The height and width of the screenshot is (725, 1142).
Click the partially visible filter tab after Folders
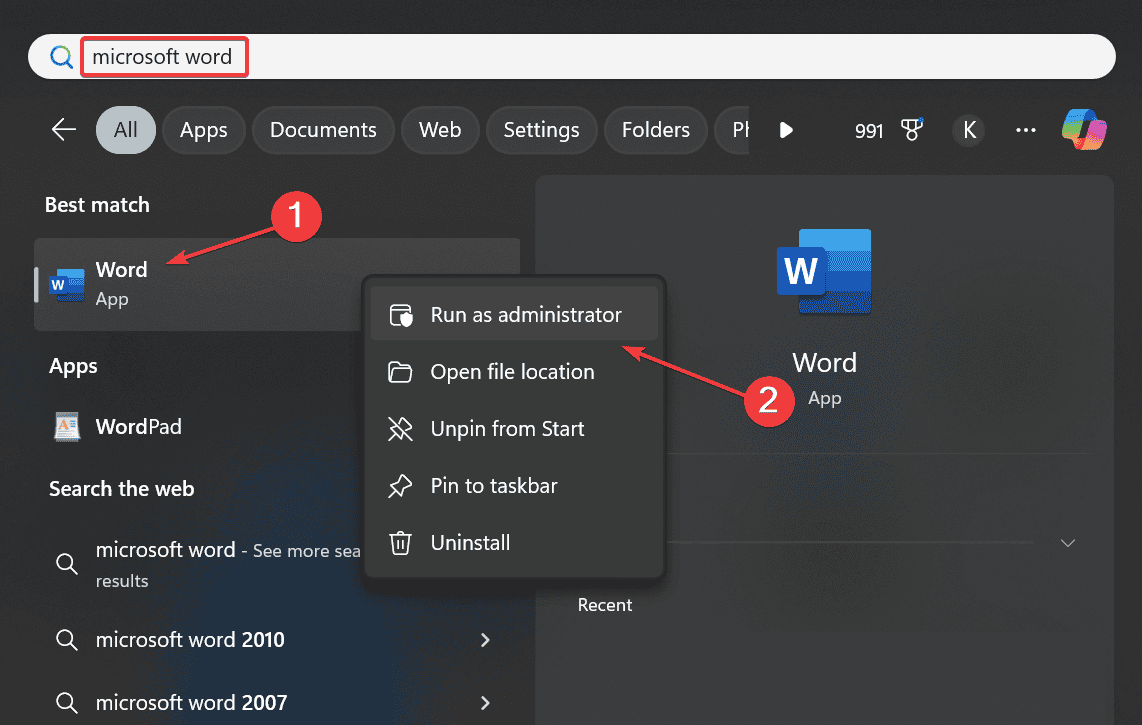(732, 130)
